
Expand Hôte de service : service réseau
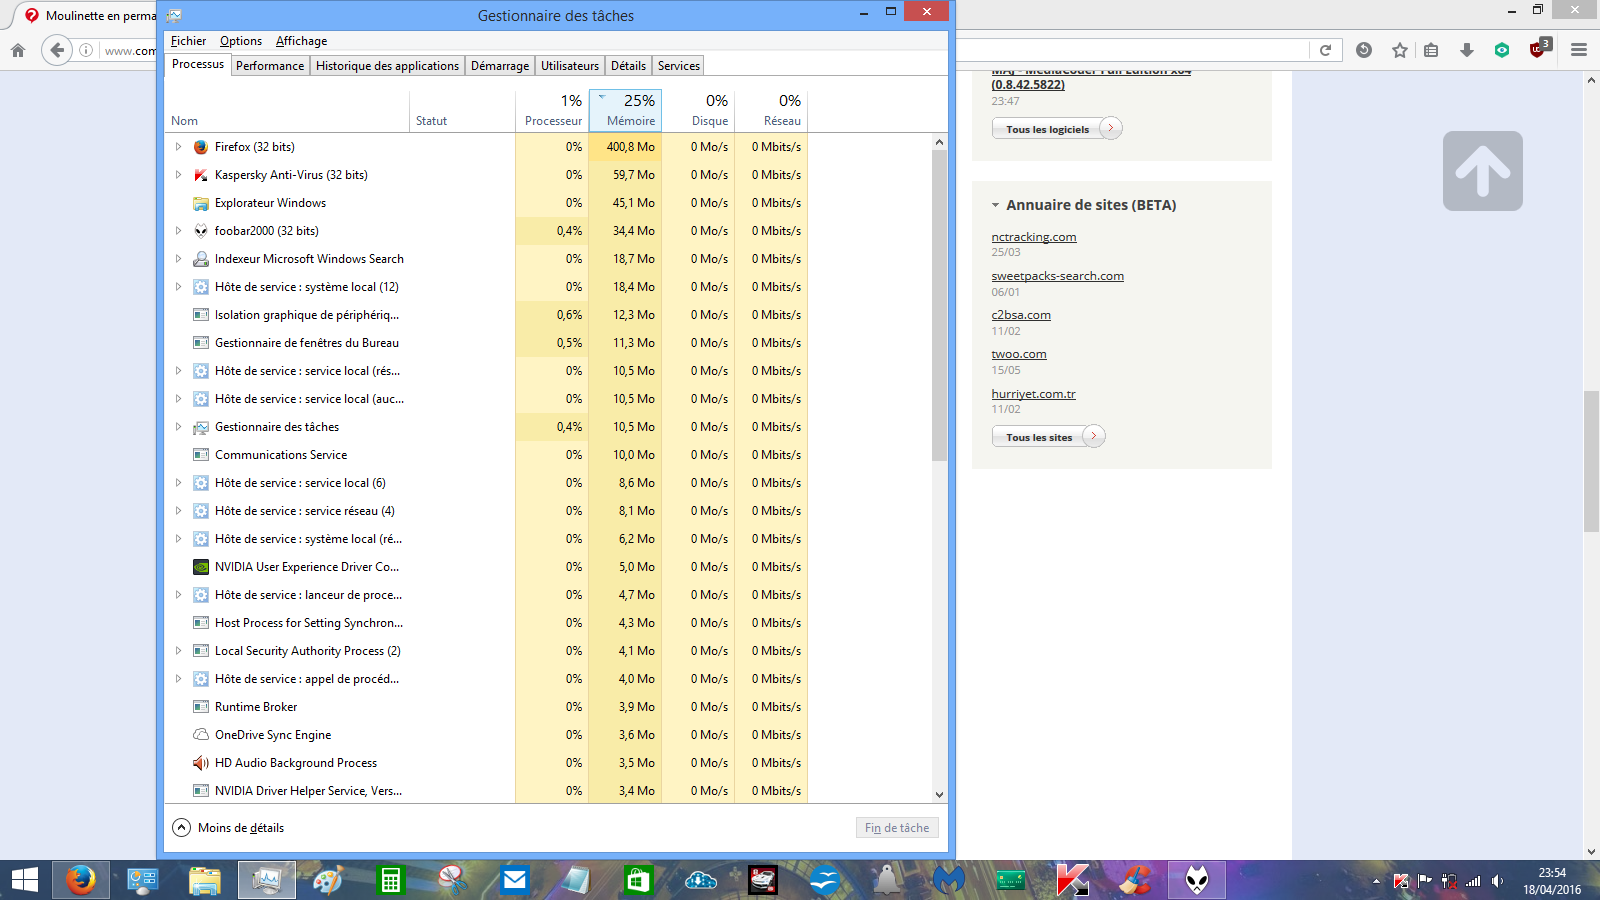(179, 511)
